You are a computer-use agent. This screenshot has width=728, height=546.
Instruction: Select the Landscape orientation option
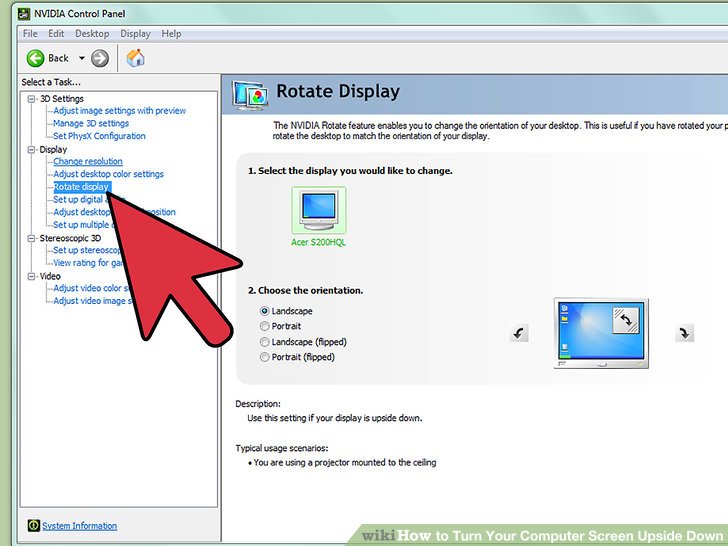tap(286, 311)
